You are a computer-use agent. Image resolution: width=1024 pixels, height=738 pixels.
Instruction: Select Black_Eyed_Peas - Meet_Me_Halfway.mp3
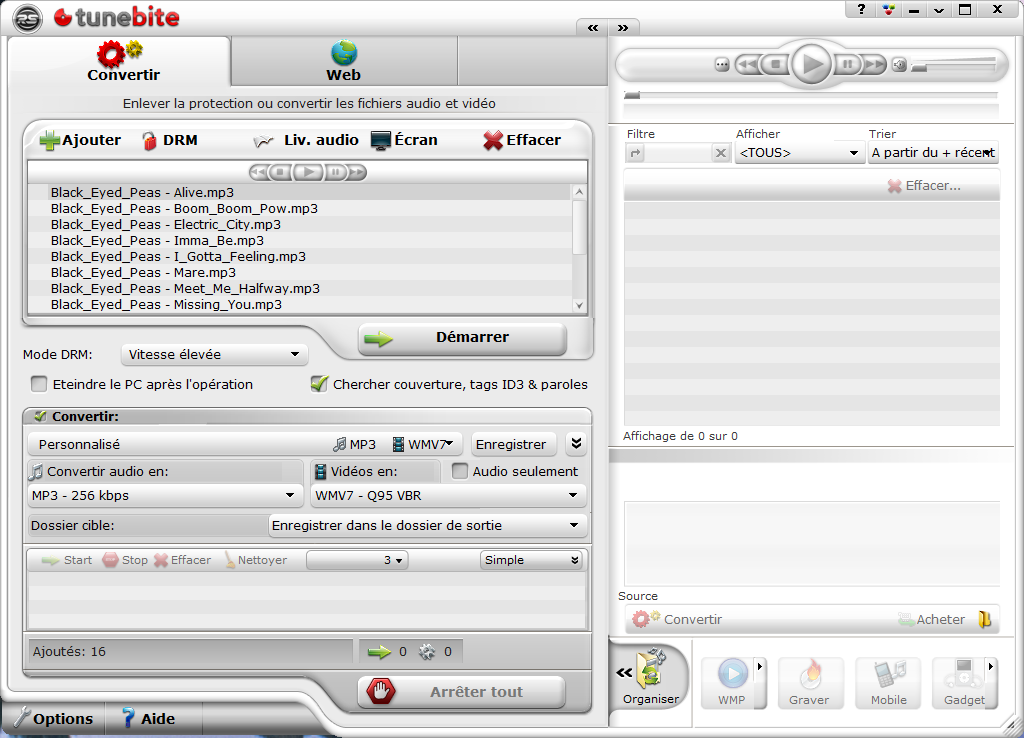[x=185, y=289]
